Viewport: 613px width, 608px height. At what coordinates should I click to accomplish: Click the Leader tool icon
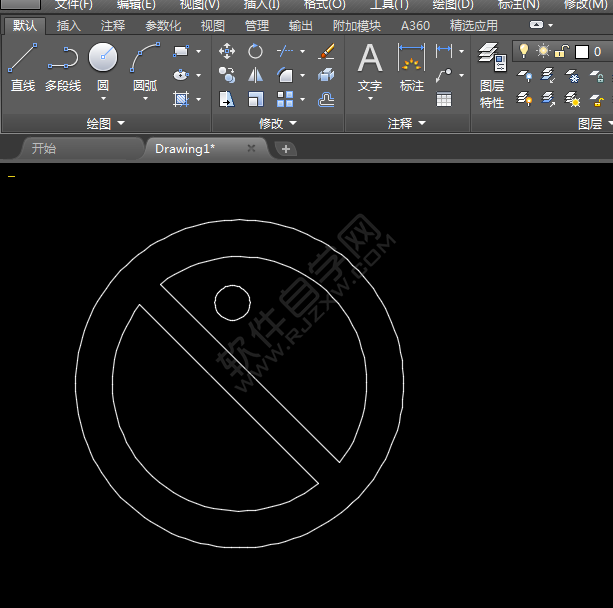(x=444, y=75)
